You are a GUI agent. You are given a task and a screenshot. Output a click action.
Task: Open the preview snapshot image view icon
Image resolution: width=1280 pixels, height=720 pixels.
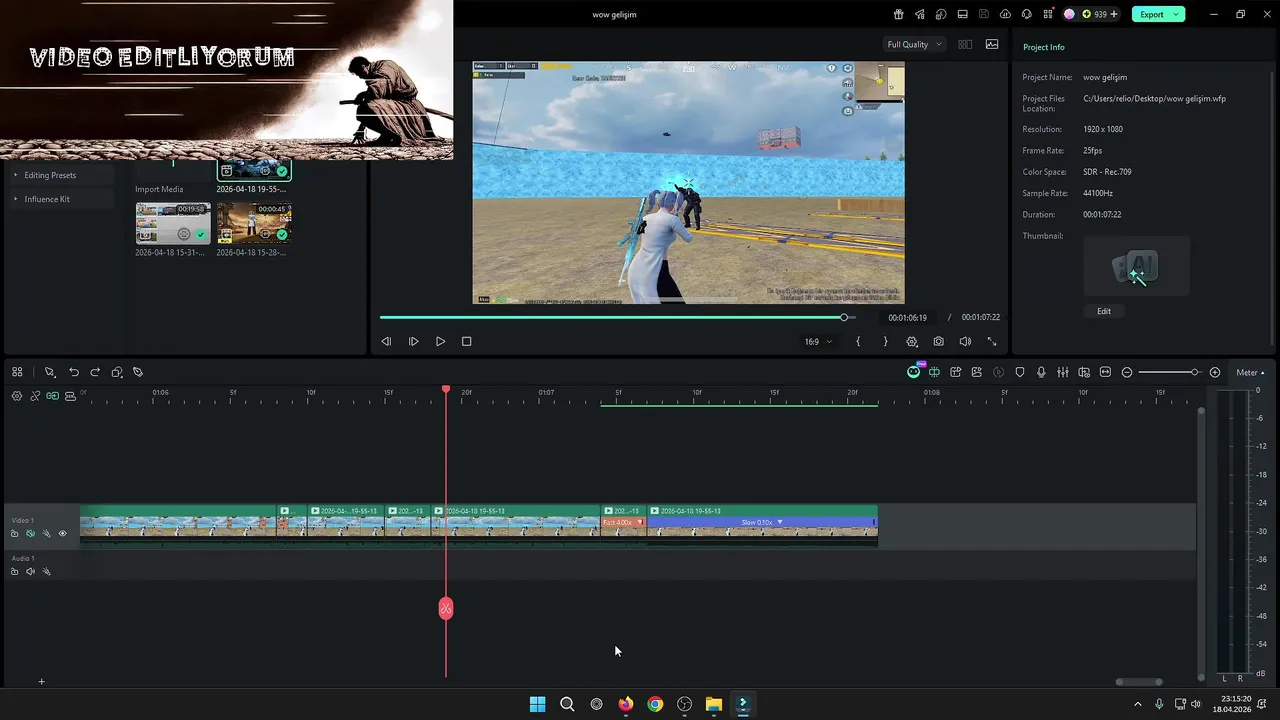pos(992,44)
